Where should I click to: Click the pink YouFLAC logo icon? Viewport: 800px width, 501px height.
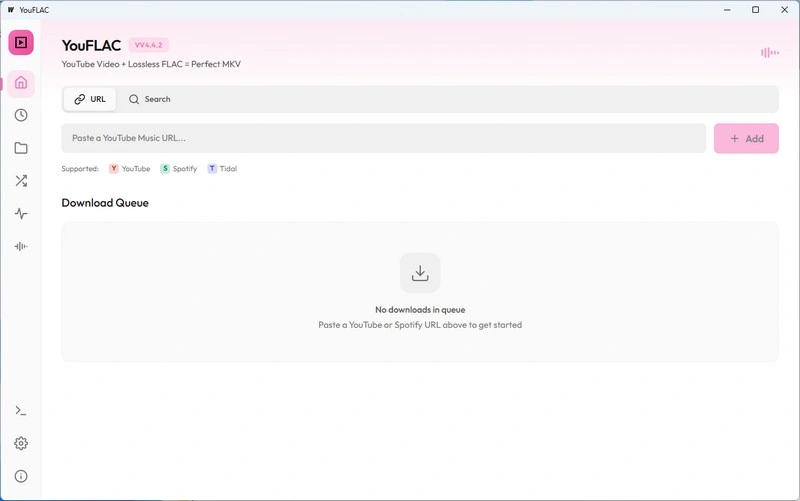21,42
